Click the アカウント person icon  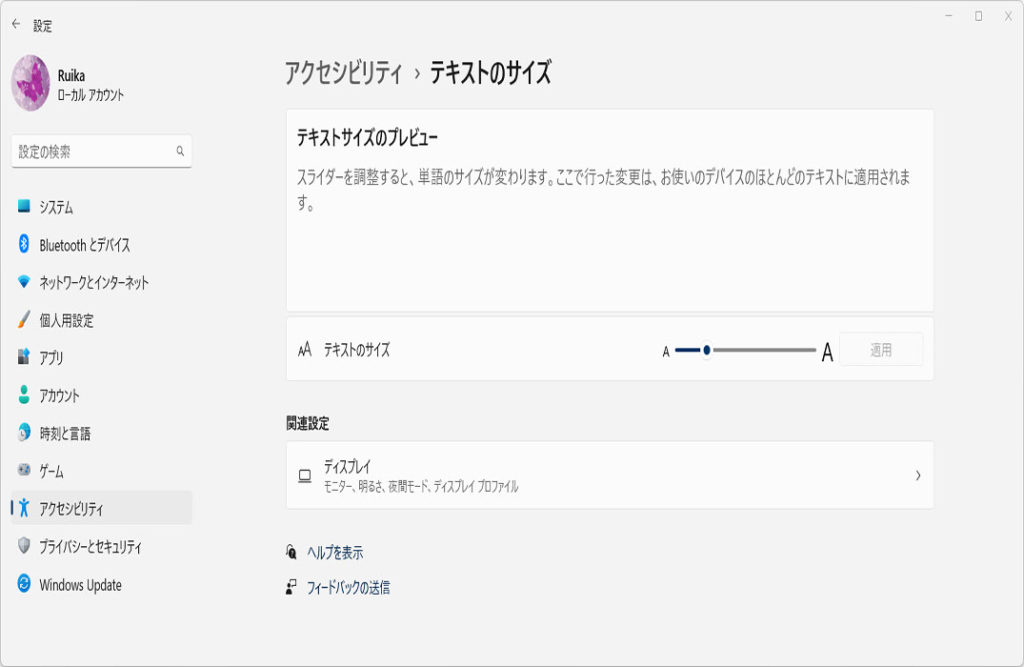[24, 395]
